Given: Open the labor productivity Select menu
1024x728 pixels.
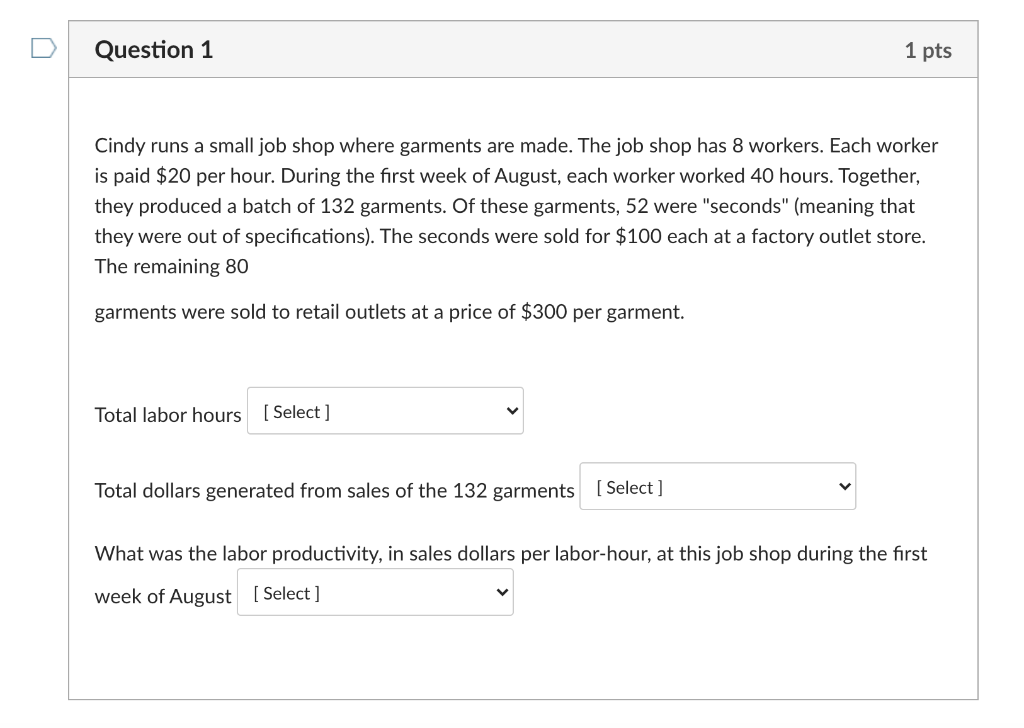Looking at the screenshot, I should (375, 592).
